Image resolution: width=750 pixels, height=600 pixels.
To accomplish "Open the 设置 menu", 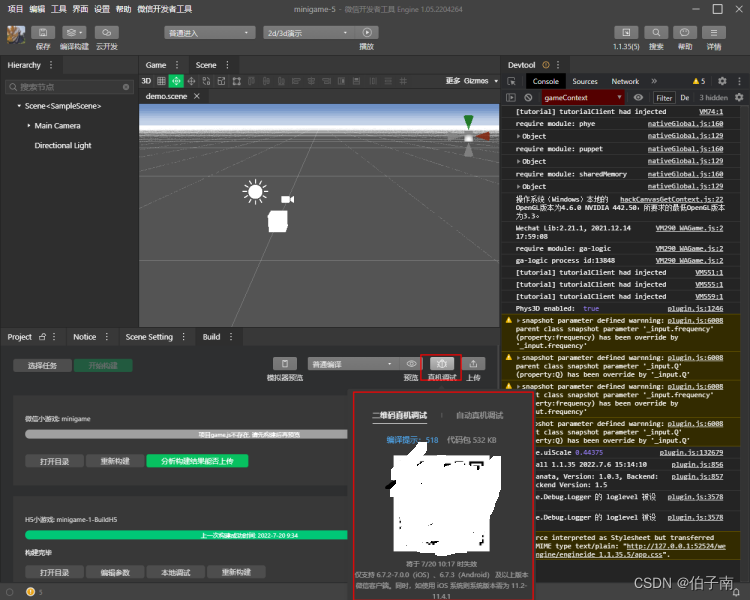I will pyautogui.click(x=102, y=9).
